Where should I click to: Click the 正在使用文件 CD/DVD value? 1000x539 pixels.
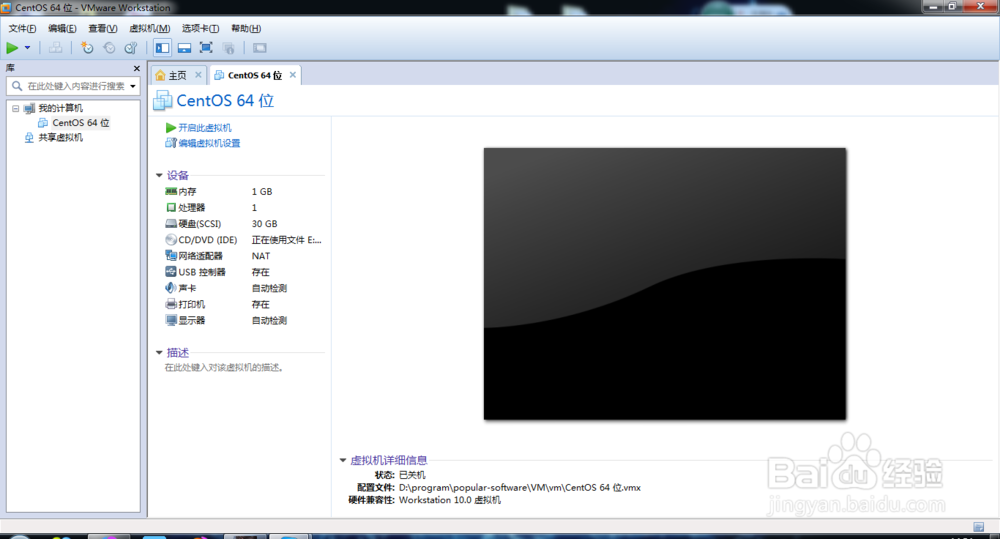[286, 240]
